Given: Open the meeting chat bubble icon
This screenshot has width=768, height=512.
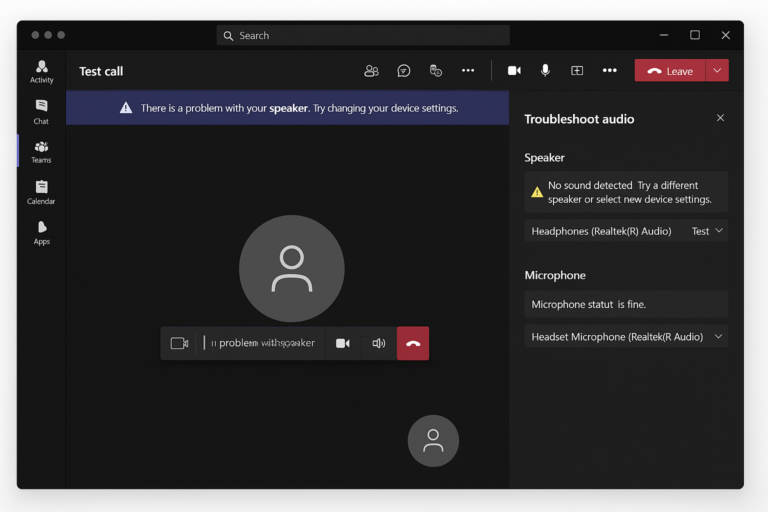Looking at the screenshot, I should [404, 71].
